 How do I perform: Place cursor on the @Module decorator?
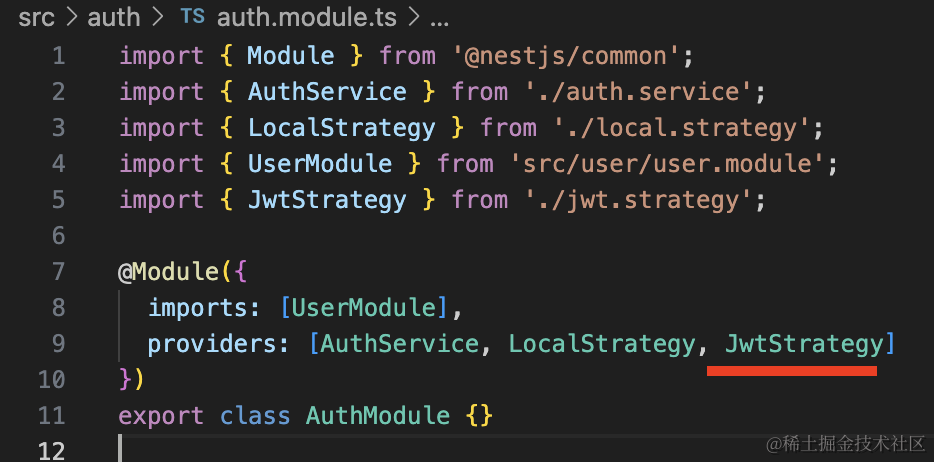pos(161,272)
